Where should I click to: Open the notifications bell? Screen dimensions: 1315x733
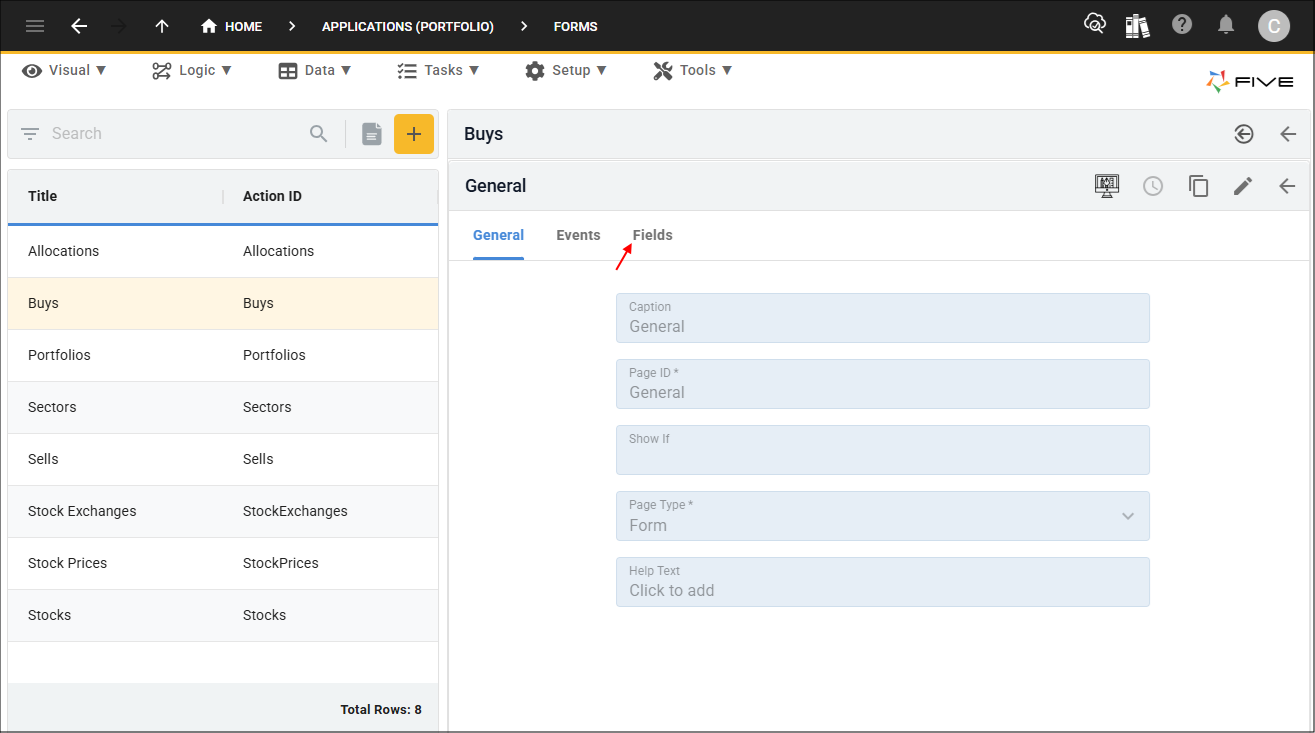(1226, 25)
